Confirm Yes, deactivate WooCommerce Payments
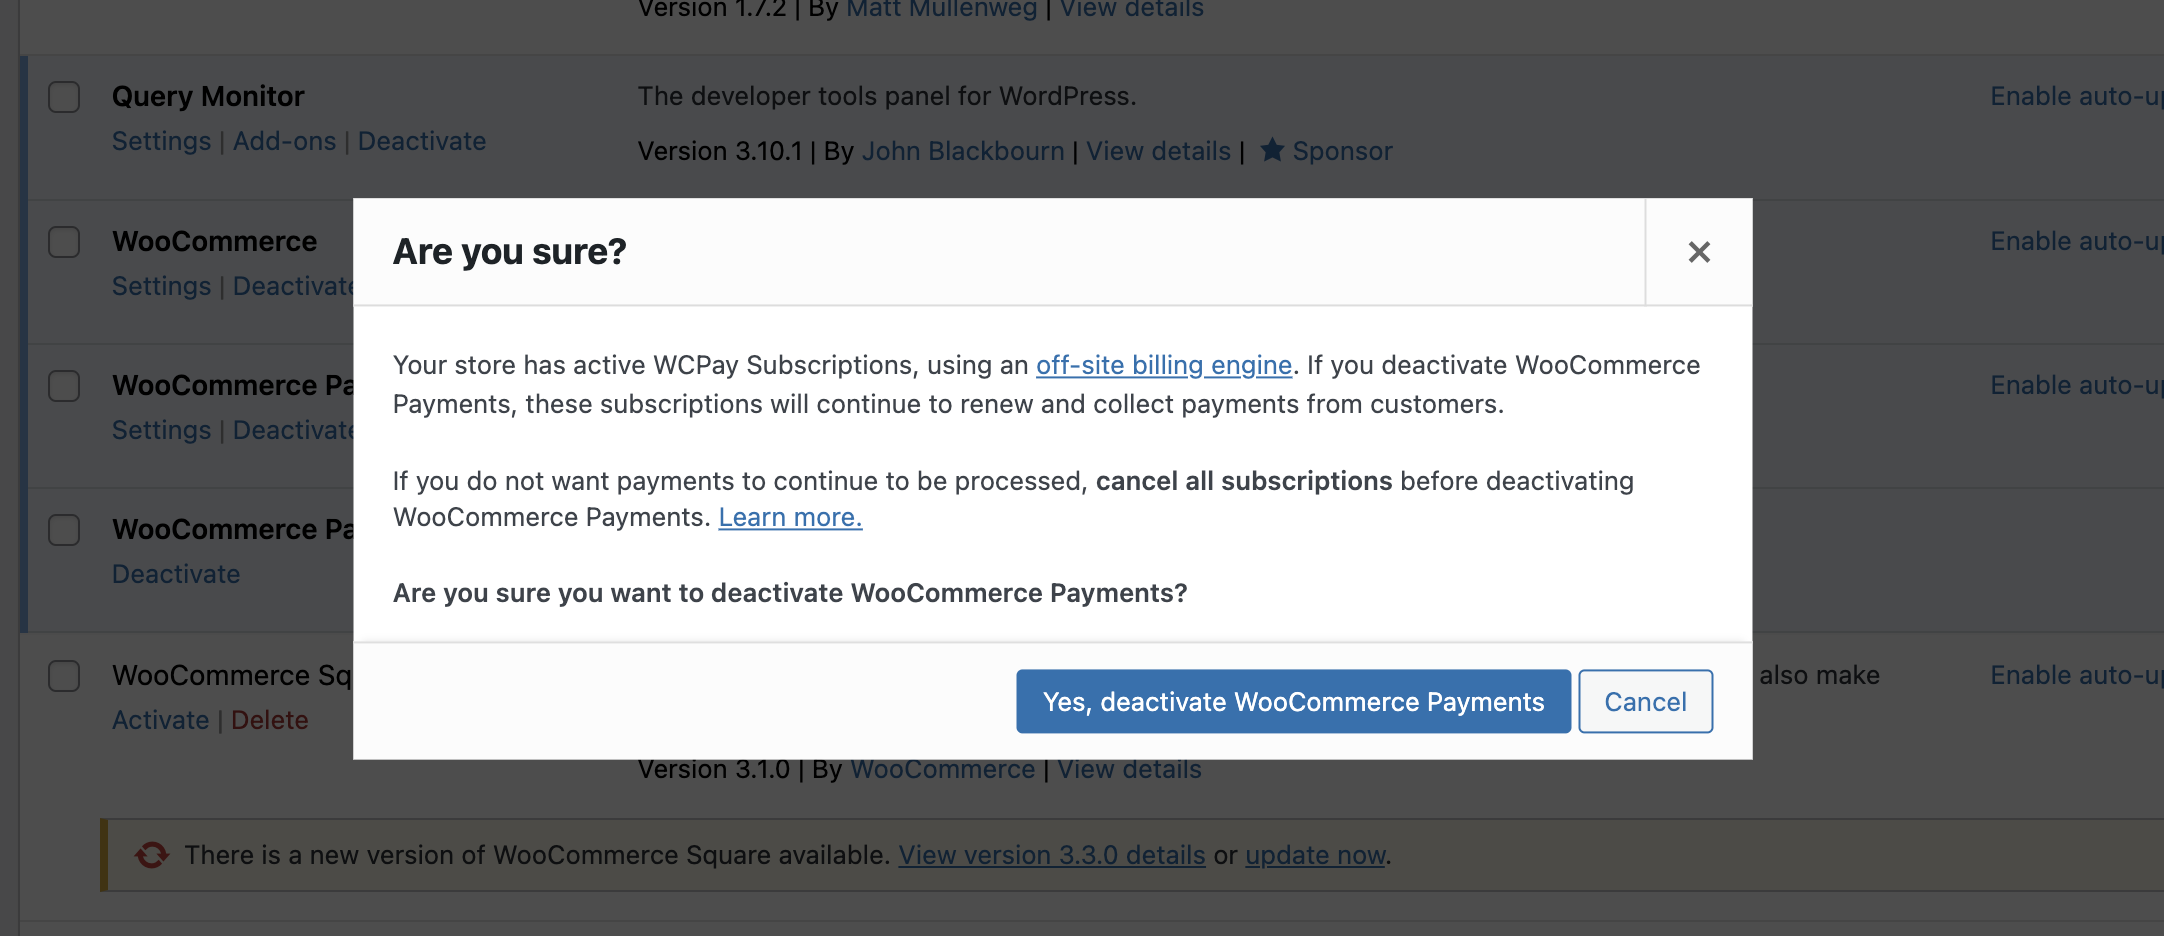The width and height of the screenshot is (2164, 936). (x=1293, y=701)
